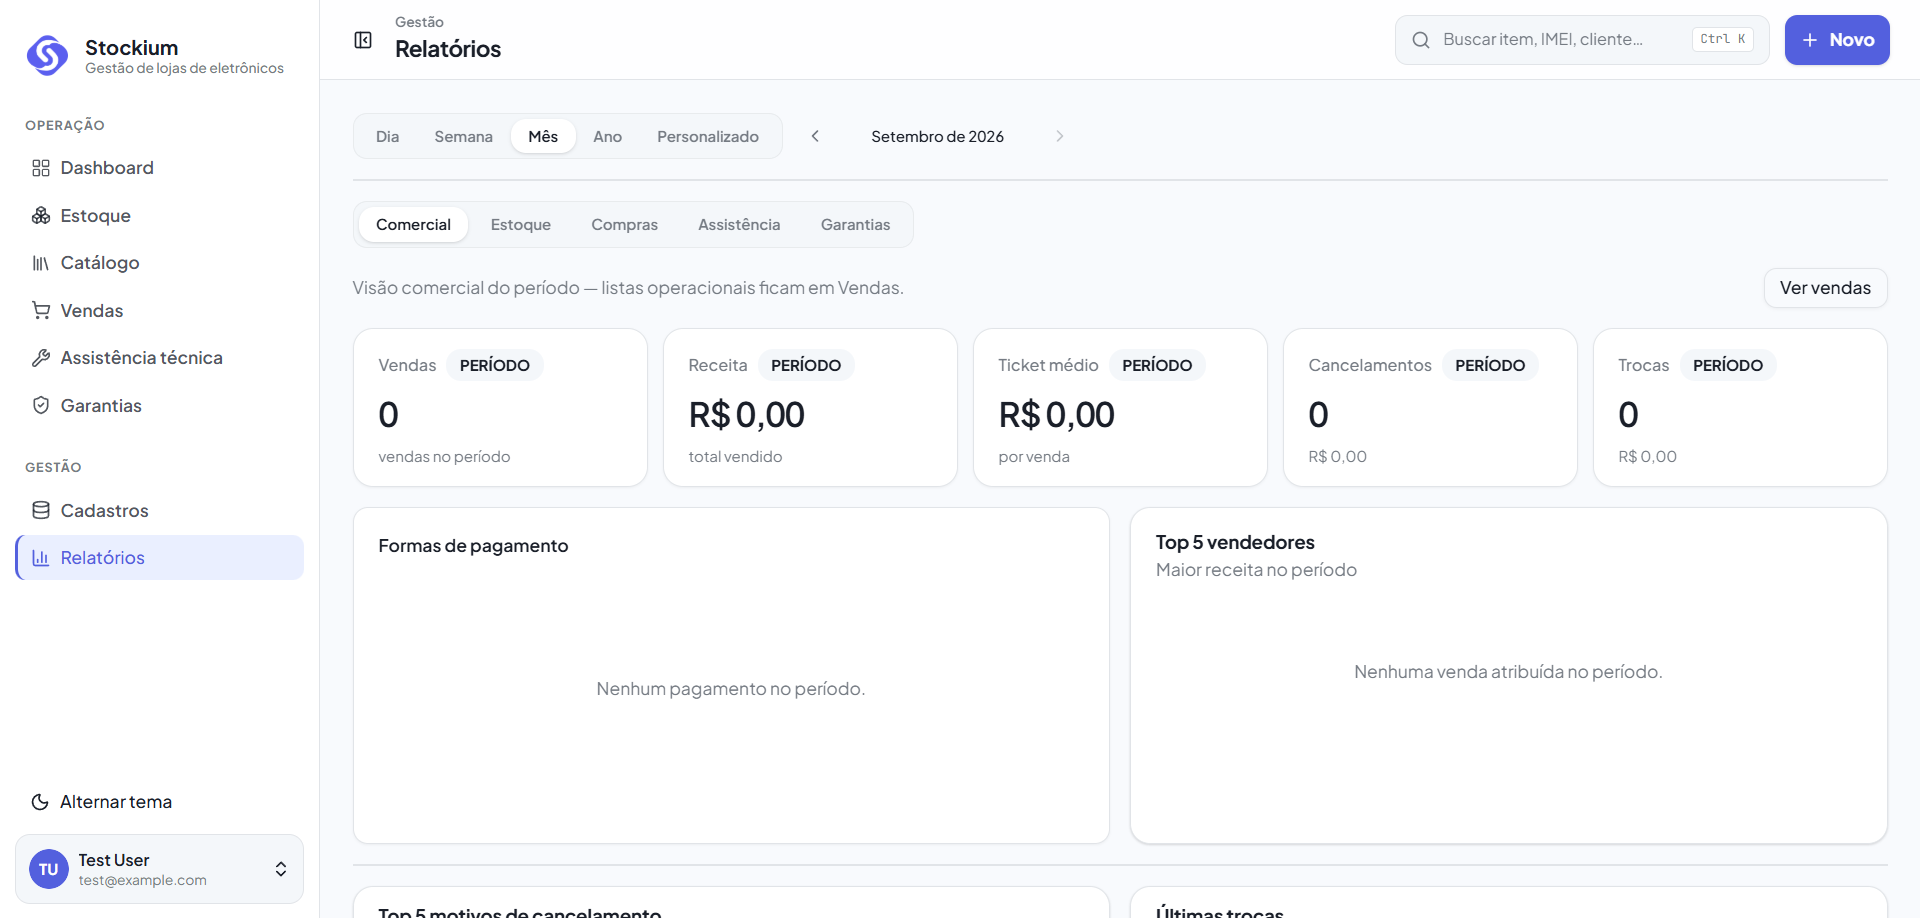Open the Assistência report tab

pyautogui.click(x=739, y=225)
